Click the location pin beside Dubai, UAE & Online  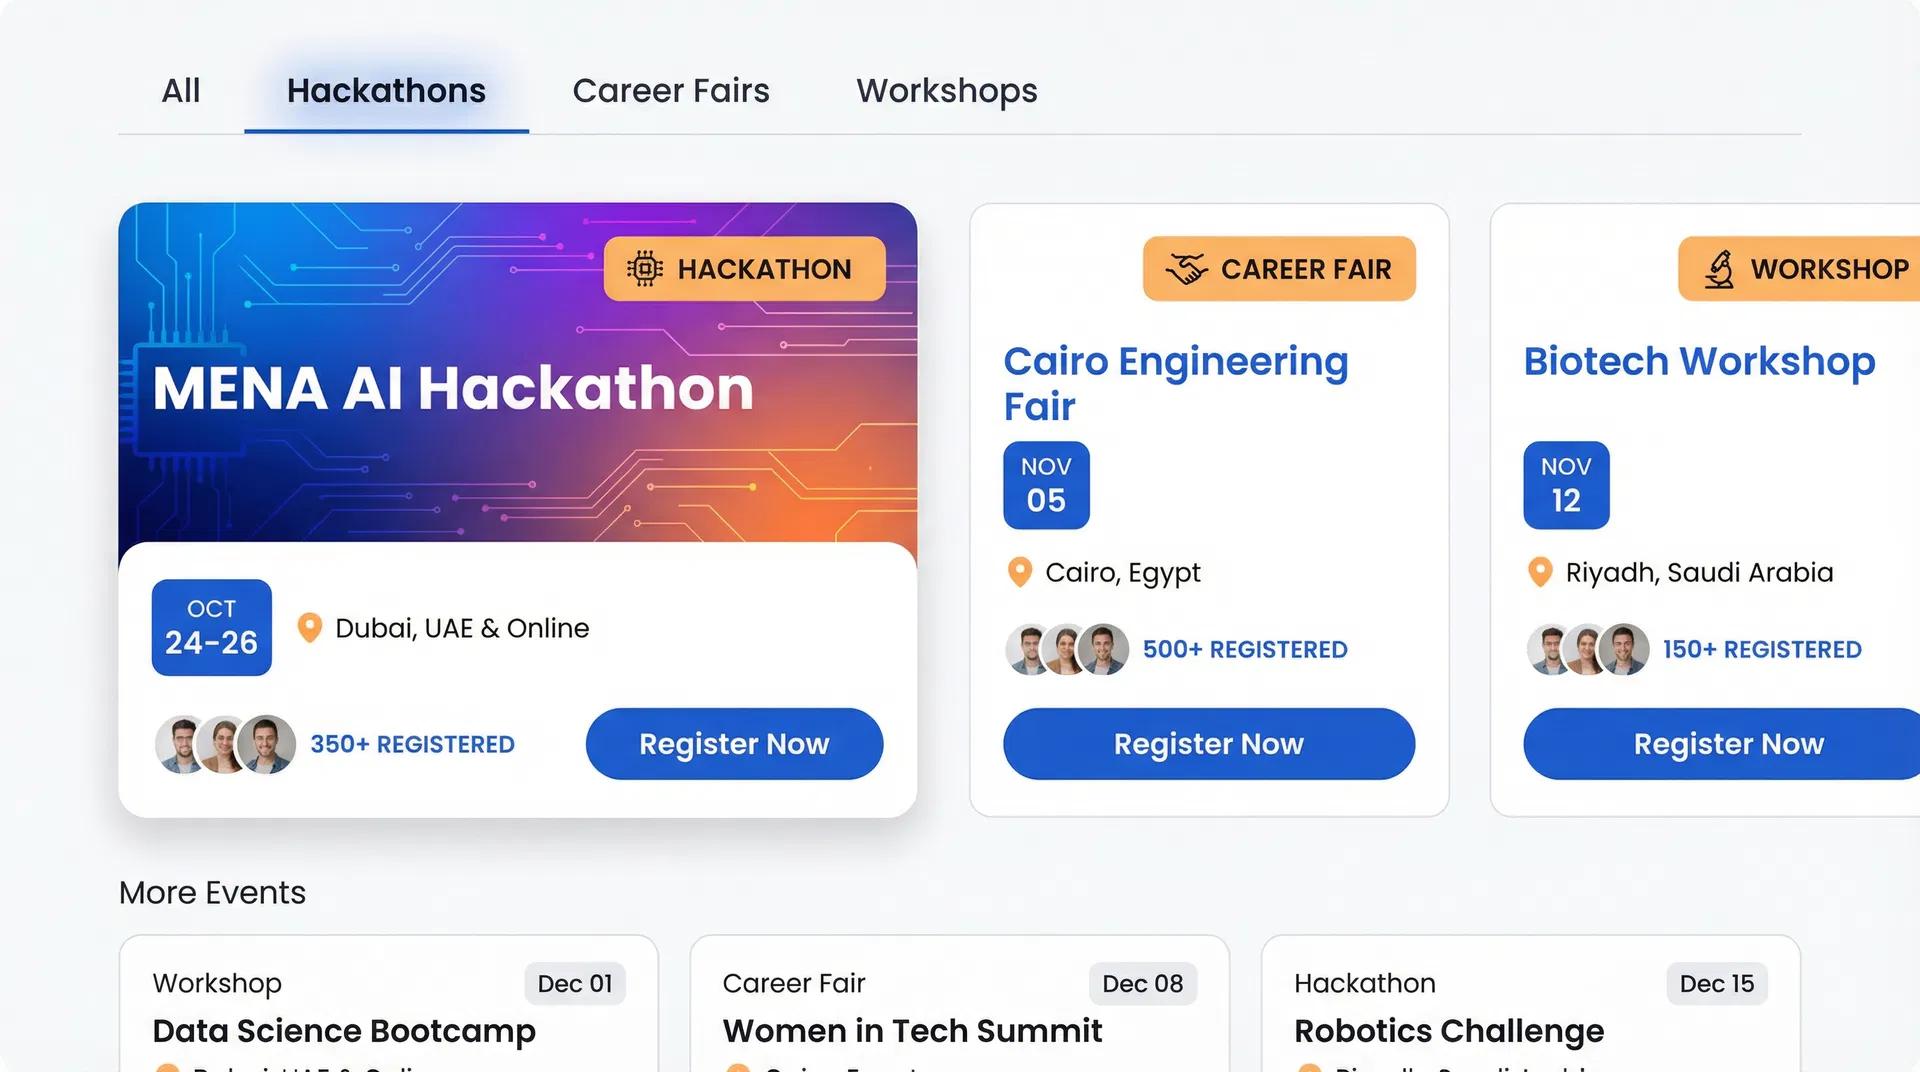[310, 628]
